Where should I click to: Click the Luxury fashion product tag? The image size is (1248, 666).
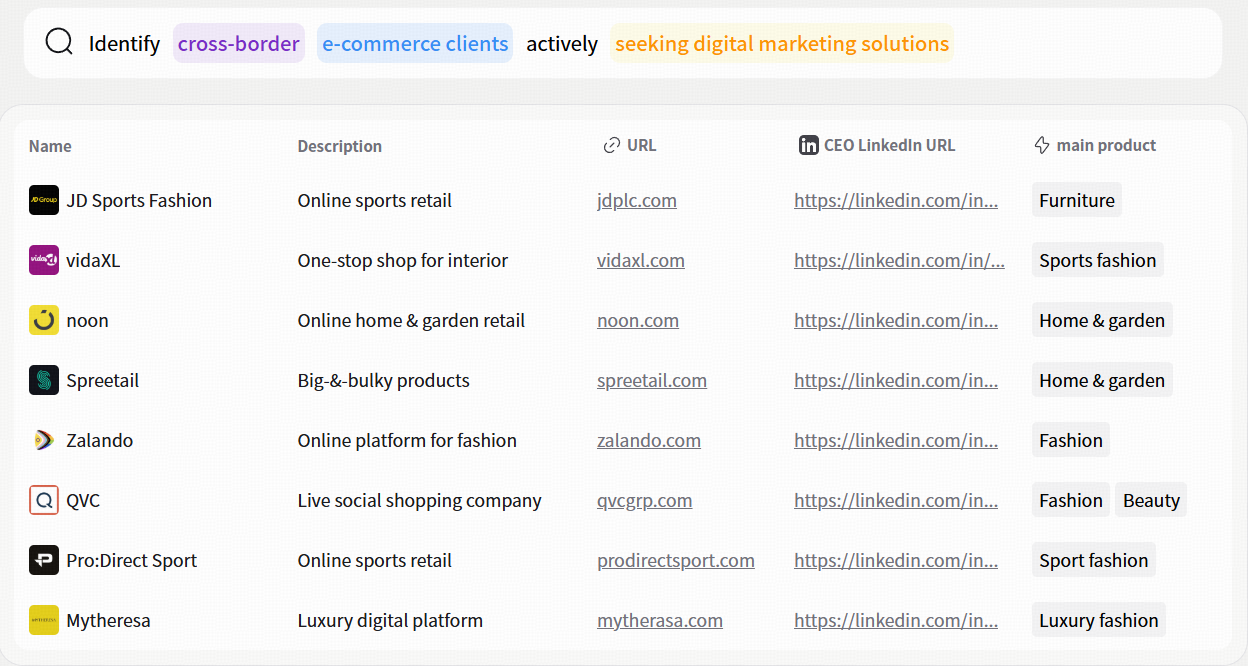coord(1098,620)
